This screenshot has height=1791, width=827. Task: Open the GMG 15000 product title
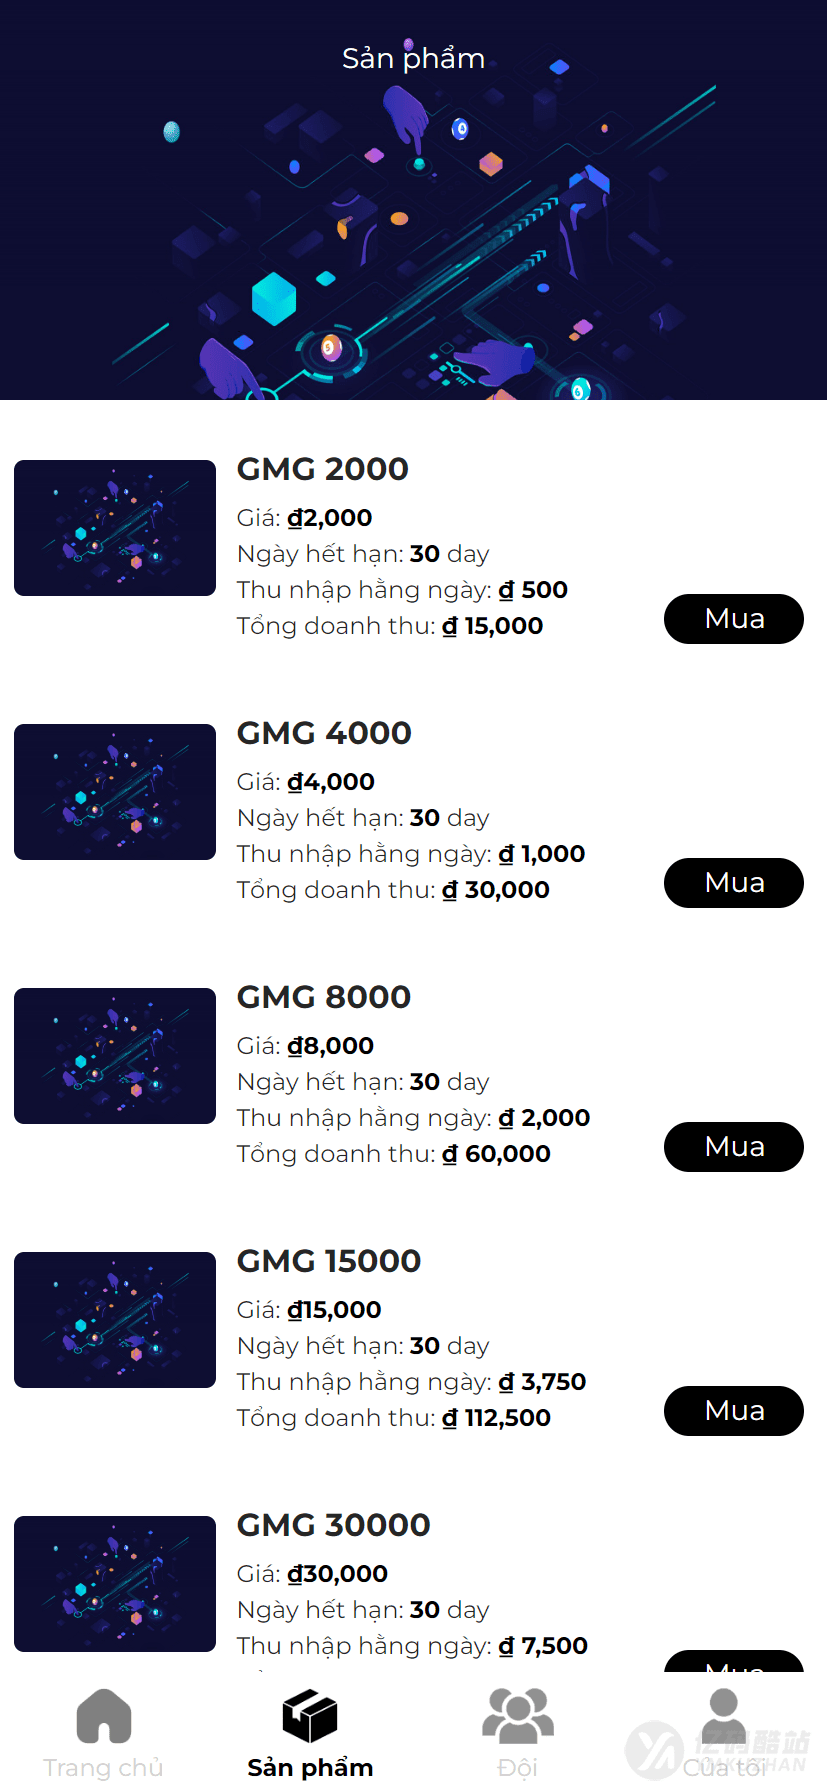click(329, 1261)
